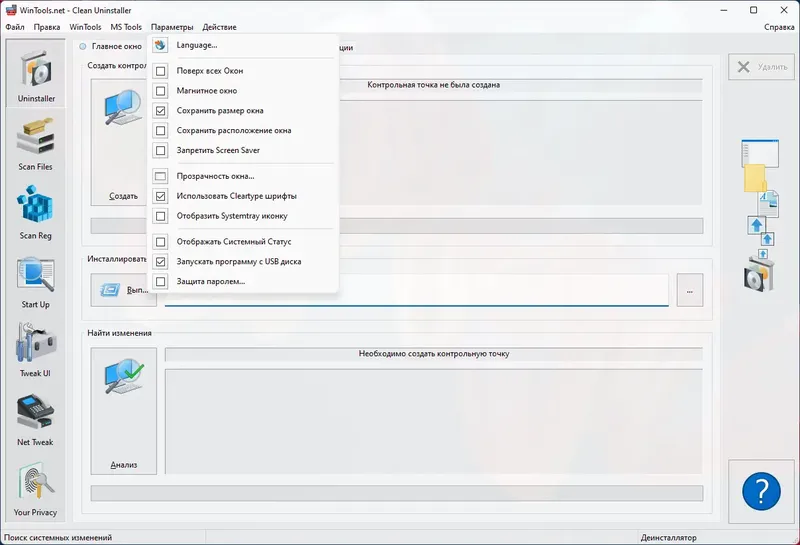Image resolution: width=800 pixels, height=545 pixels.
Task: Click the Анализ monitor checkmark icon
Action: (123, 376)
